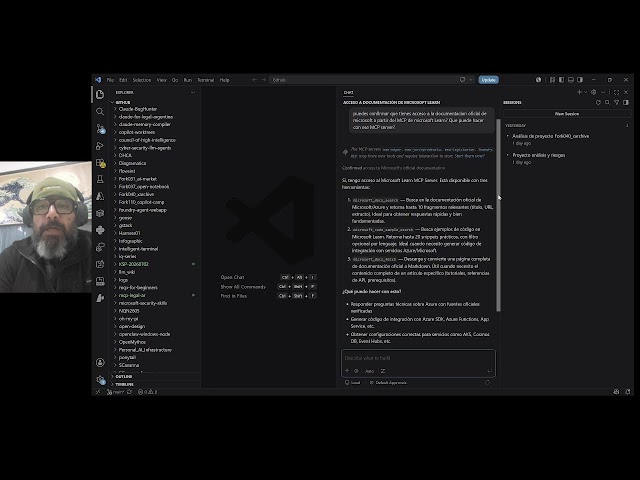Click 'Show All Commands' on welcome screen
This screenshot has width=640, height=480.
pos(243,287)
